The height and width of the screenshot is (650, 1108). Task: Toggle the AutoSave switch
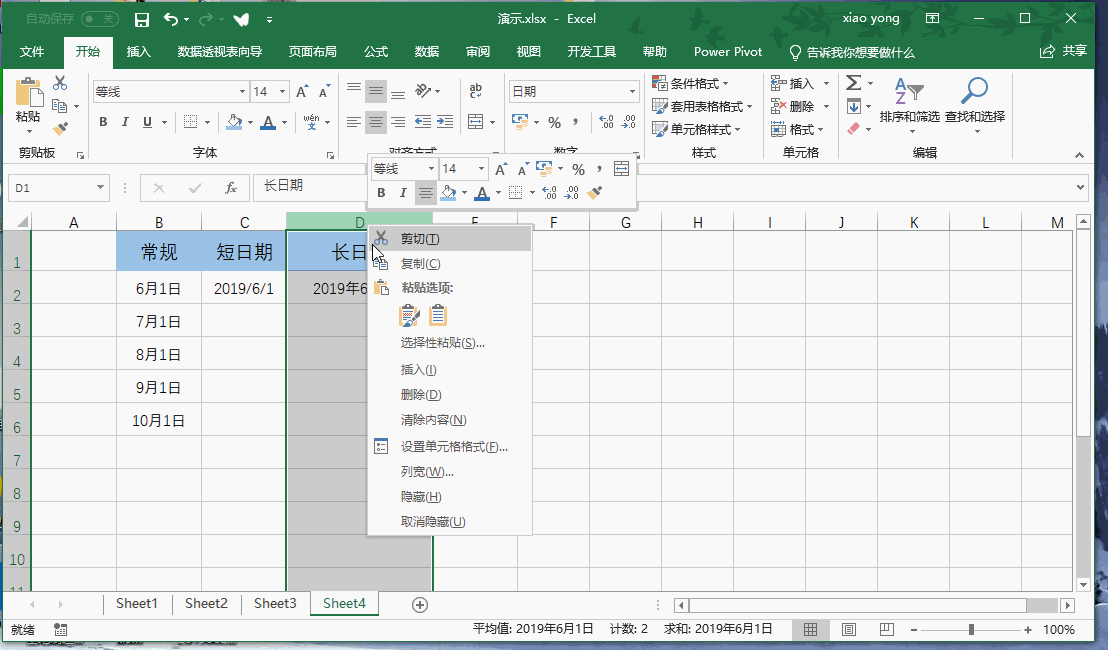pos(100,19)
